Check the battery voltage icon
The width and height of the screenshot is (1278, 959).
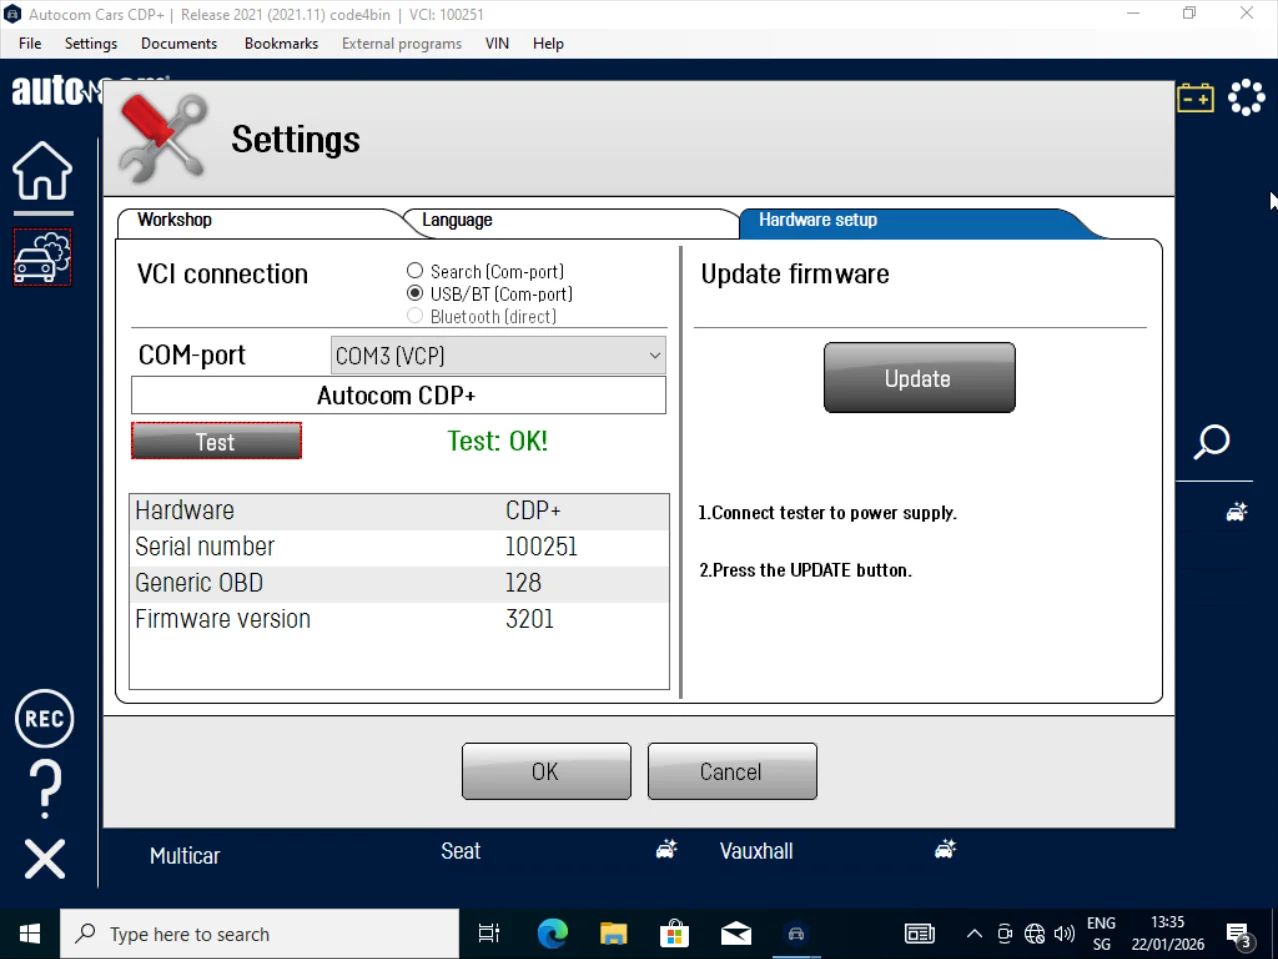1195,98
